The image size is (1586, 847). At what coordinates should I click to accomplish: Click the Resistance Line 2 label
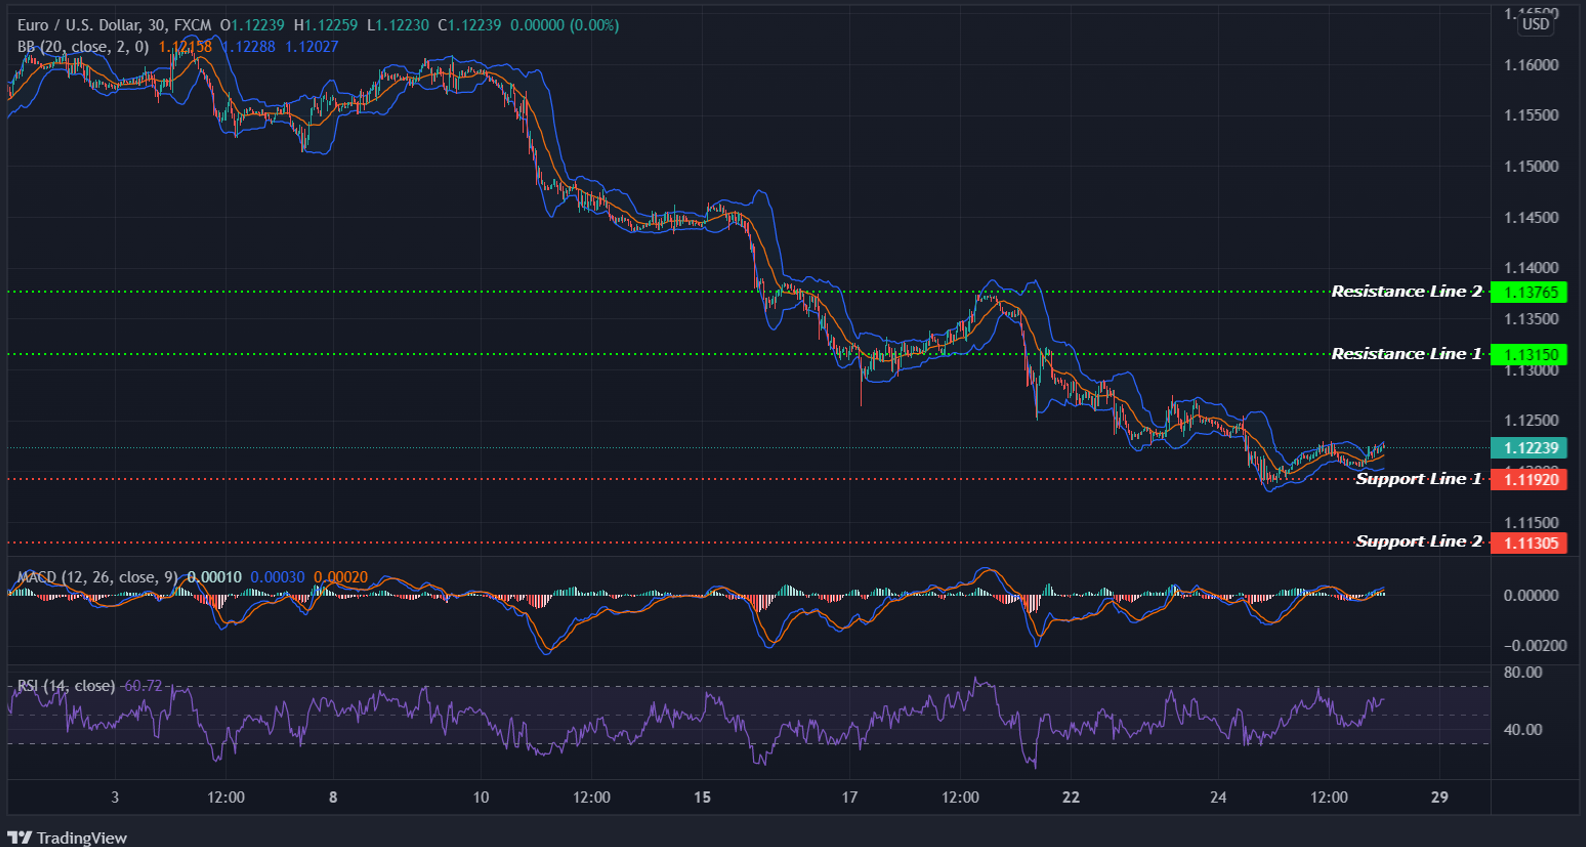[1406, 292]
